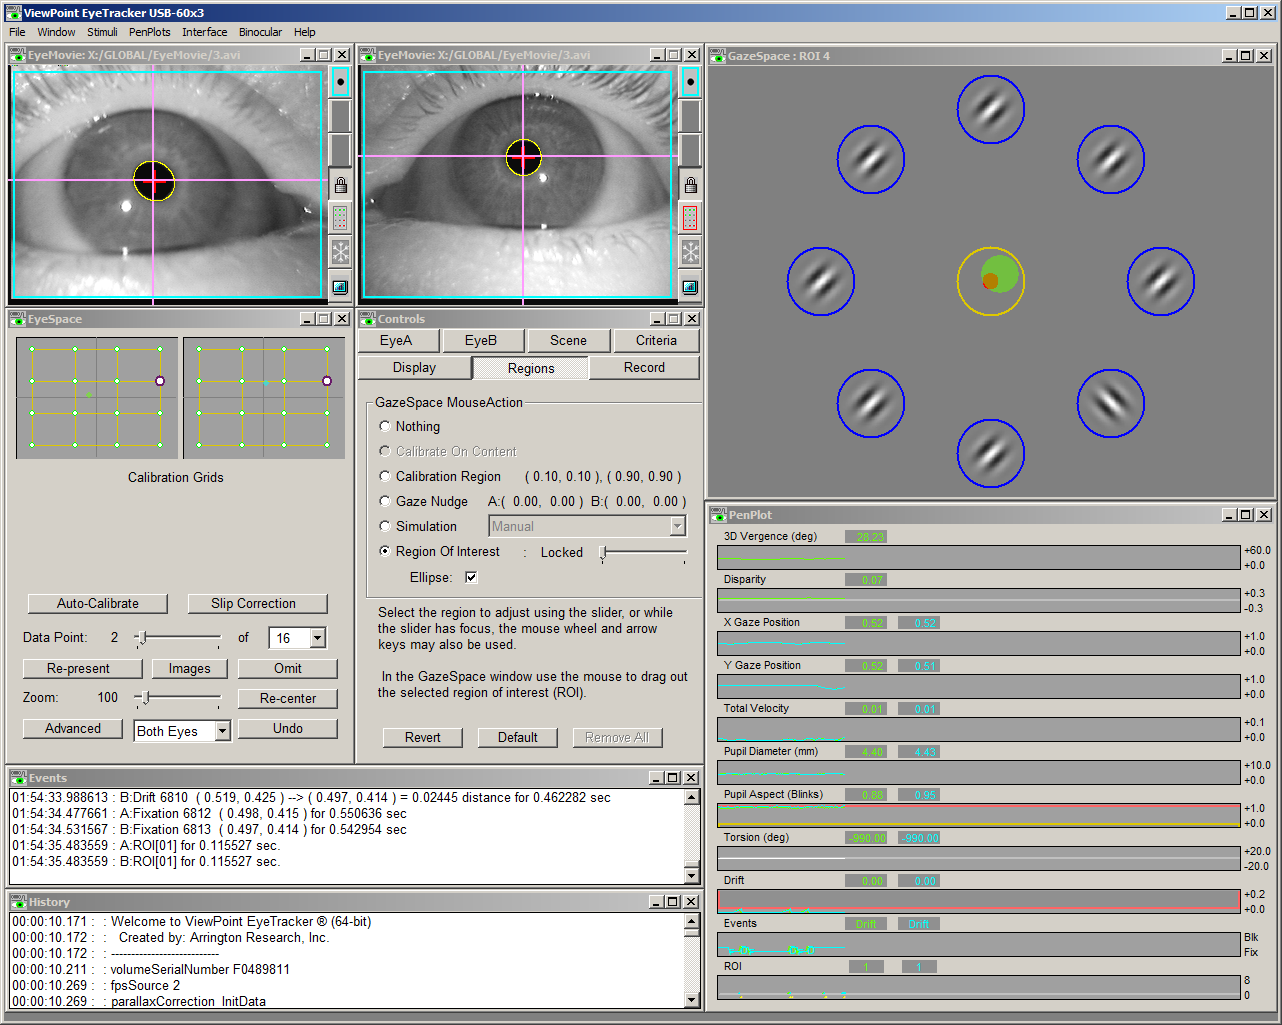The height and width of the screenshot is (1025, 1282).
Task: Select the snowflake freeze icon in EyeMovie panel
Action: click(340, 252)
